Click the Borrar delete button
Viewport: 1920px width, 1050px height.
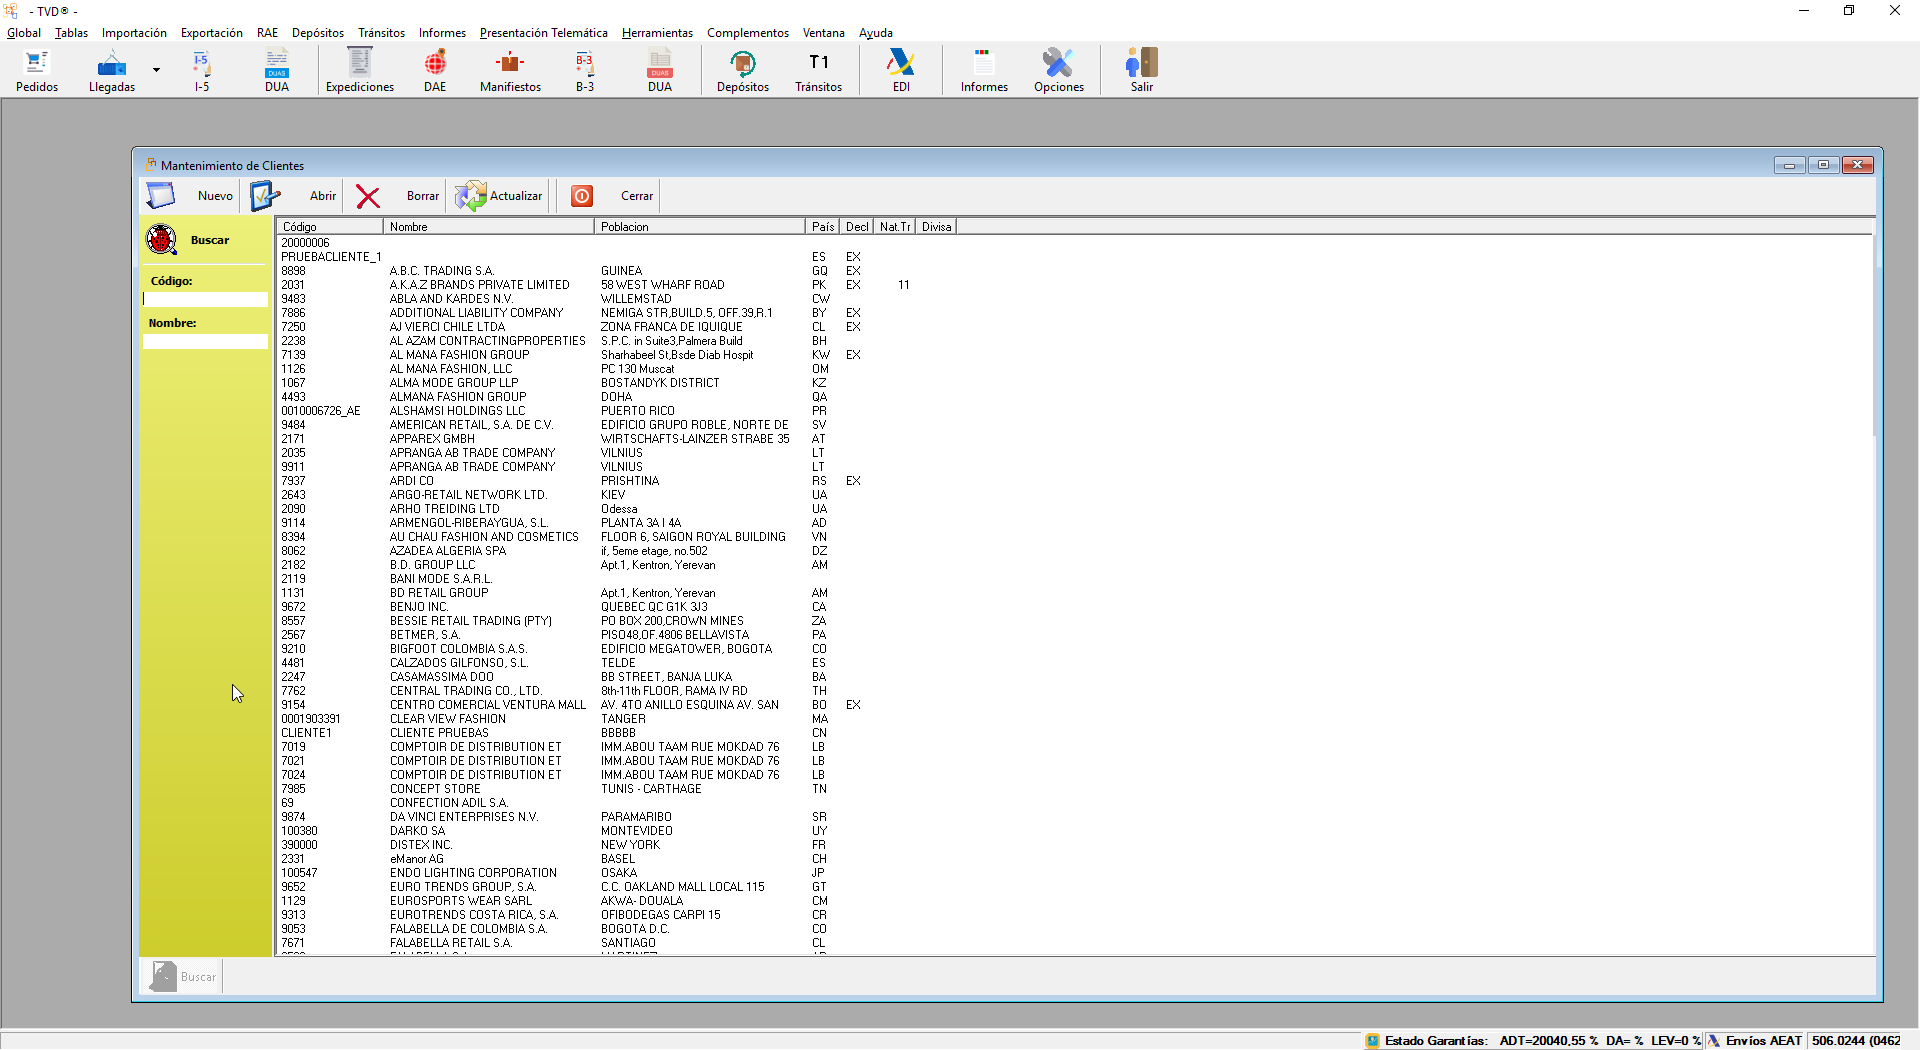(398, 196)
